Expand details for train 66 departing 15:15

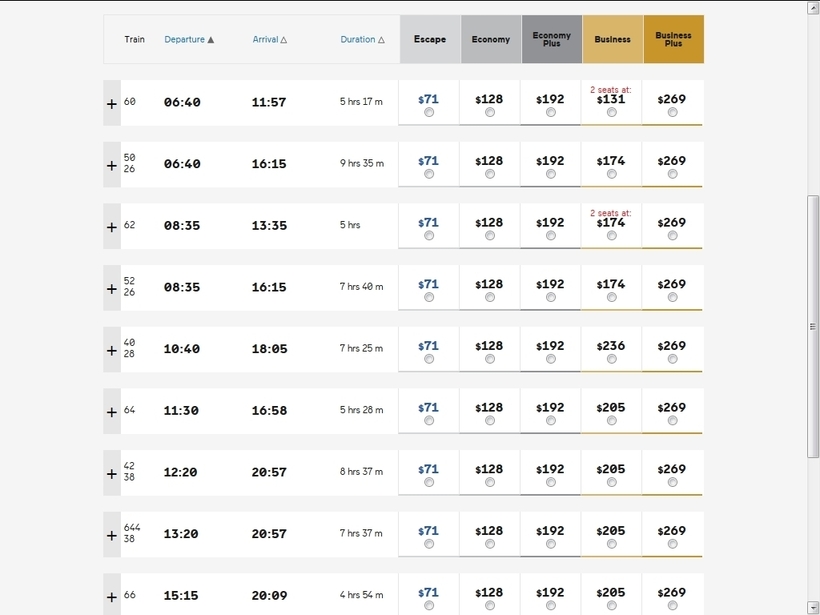tap(111, 596)
